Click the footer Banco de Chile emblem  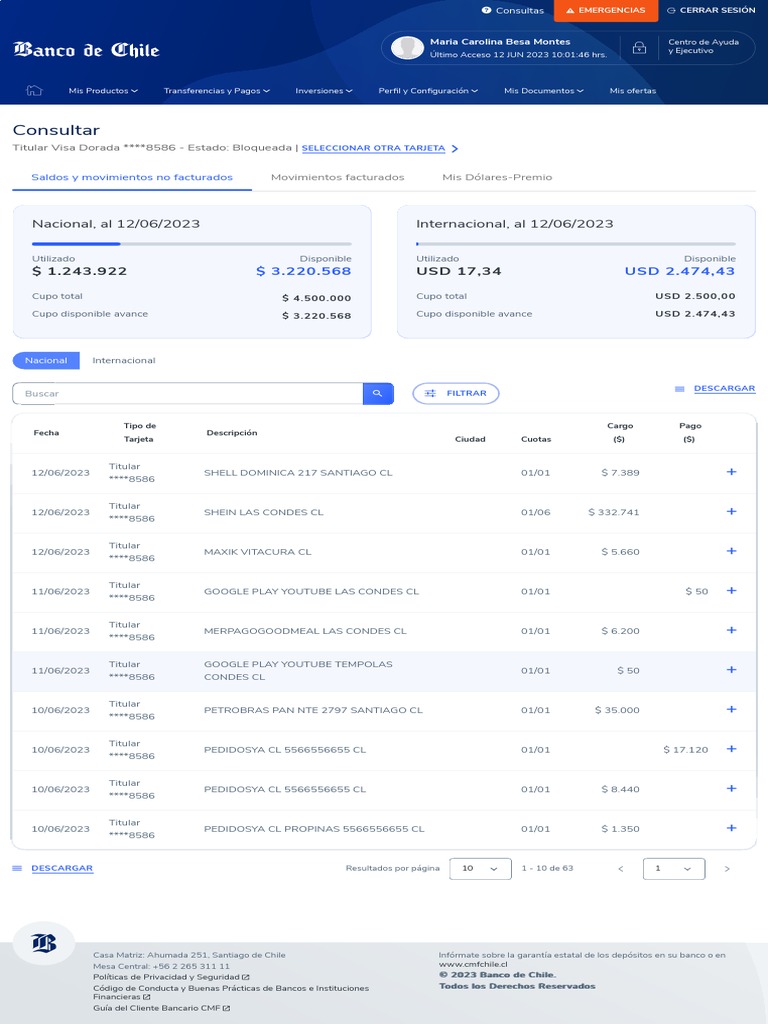tap(44, 943)
